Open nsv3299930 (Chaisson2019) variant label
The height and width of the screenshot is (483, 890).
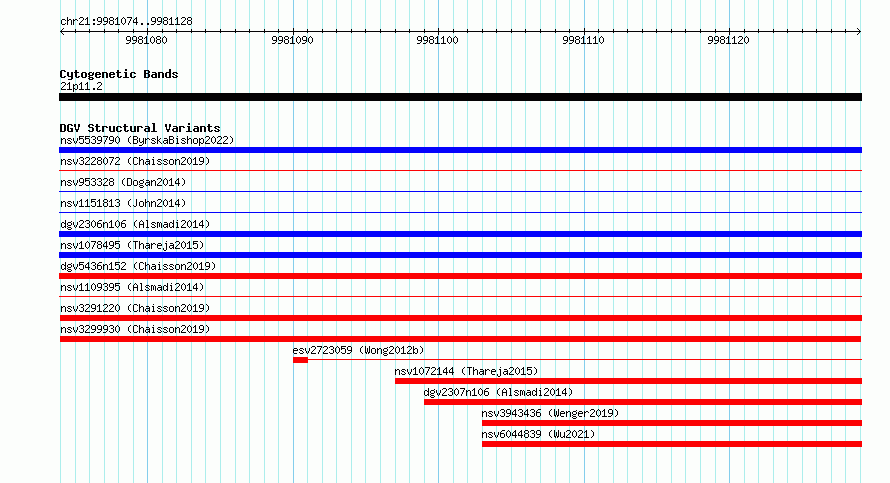[135, 329]
